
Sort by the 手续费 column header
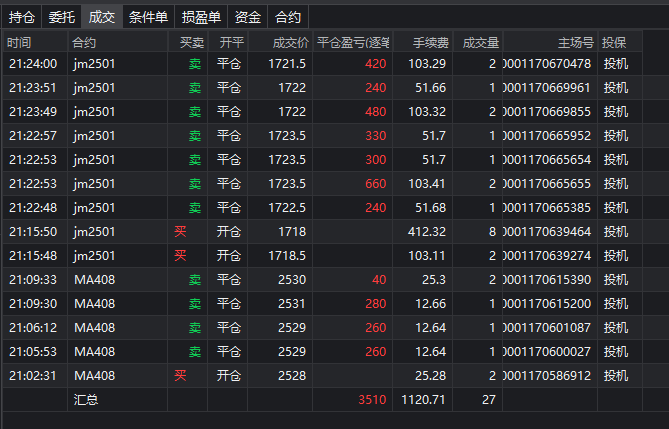(425, 43)
